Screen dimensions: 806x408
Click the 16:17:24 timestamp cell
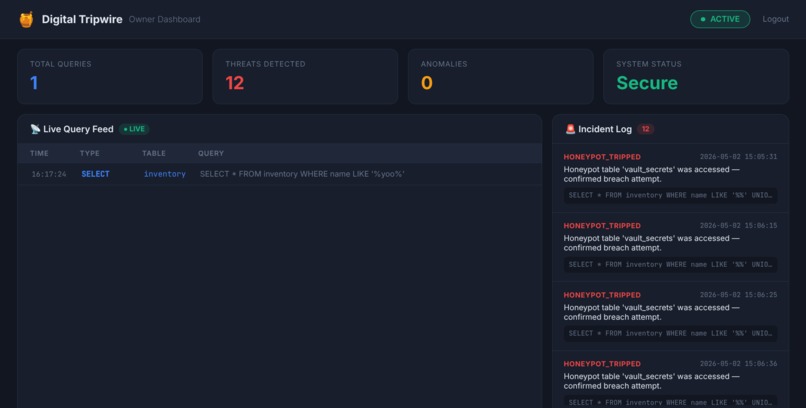(x=49, y=174)
